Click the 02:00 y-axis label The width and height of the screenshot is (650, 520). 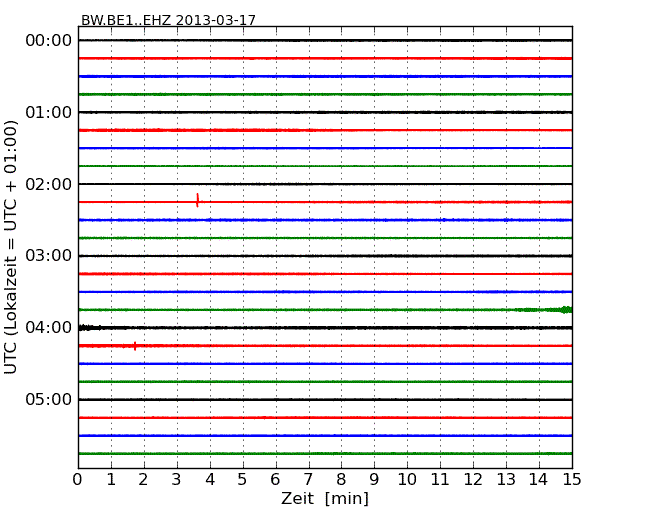(49, 184)
